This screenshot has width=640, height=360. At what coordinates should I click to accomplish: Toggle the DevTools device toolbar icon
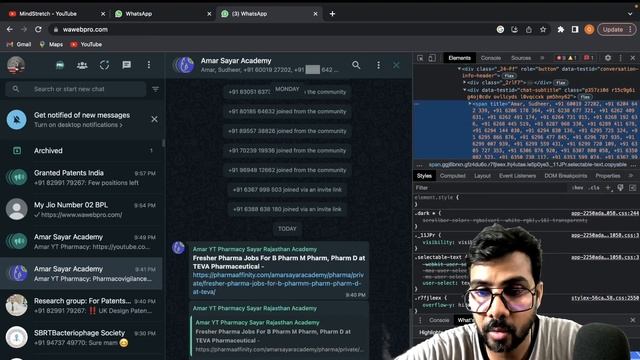pyautogui.click(x=432, y=58)
